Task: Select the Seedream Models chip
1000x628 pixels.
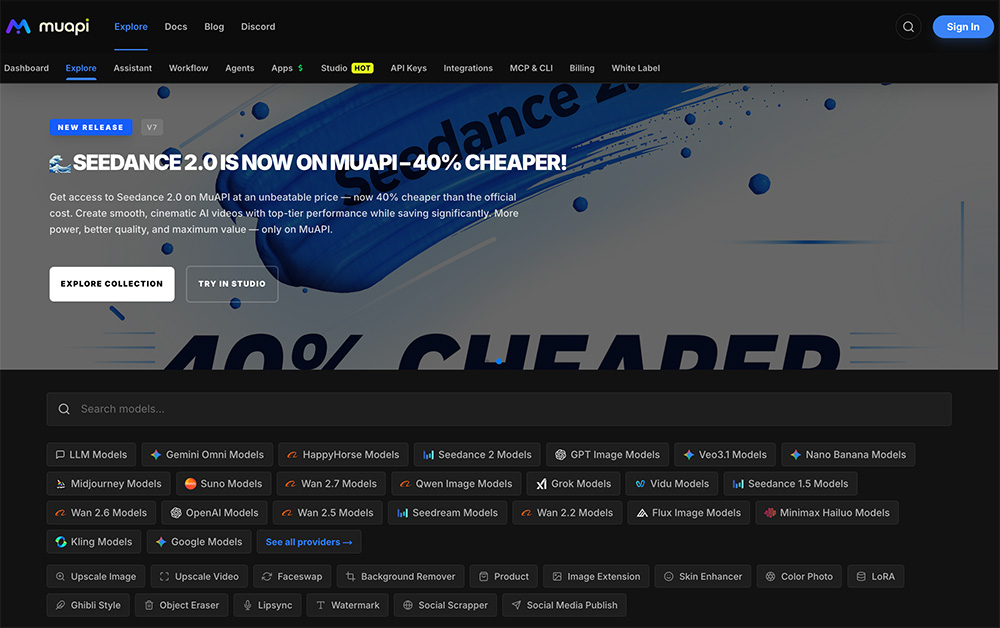Action: point(448,513)
